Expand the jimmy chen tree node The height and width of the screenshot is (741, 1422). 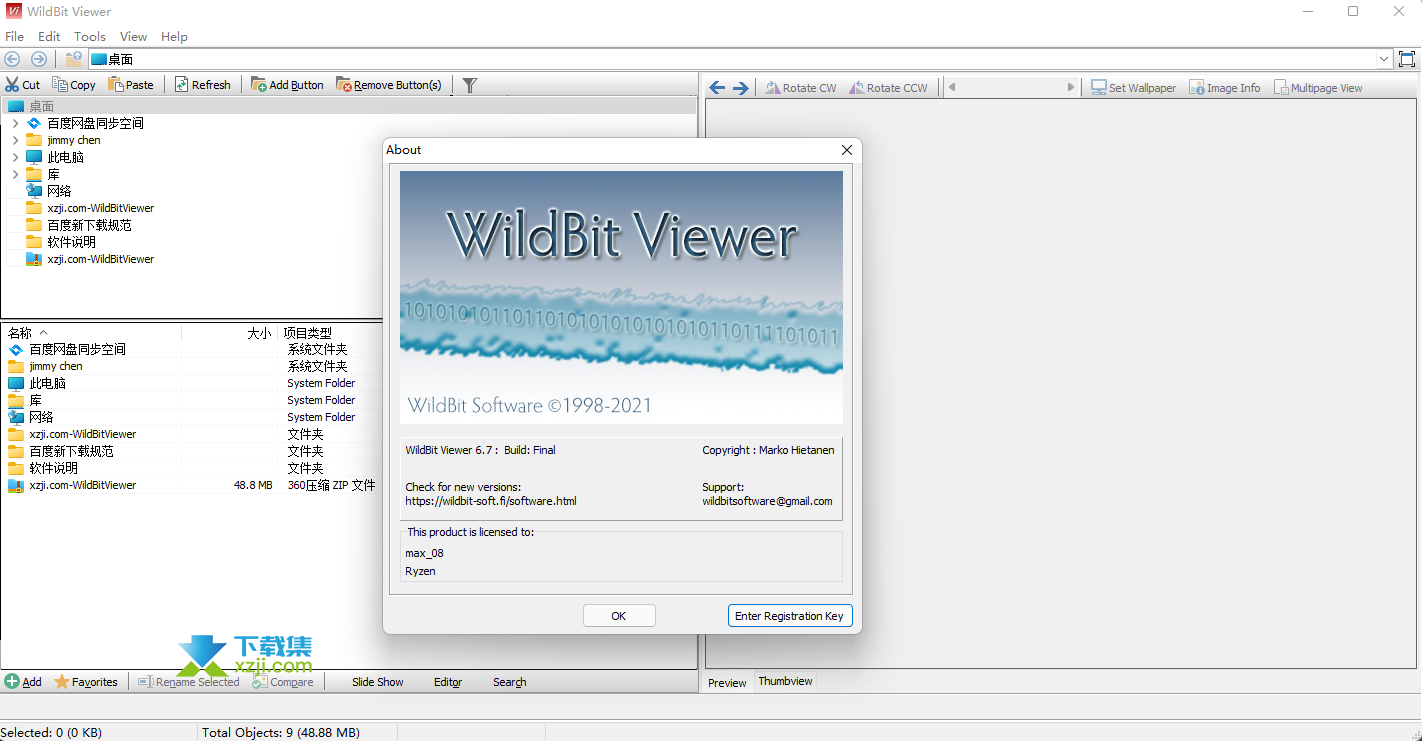click(x=15, y=140)
